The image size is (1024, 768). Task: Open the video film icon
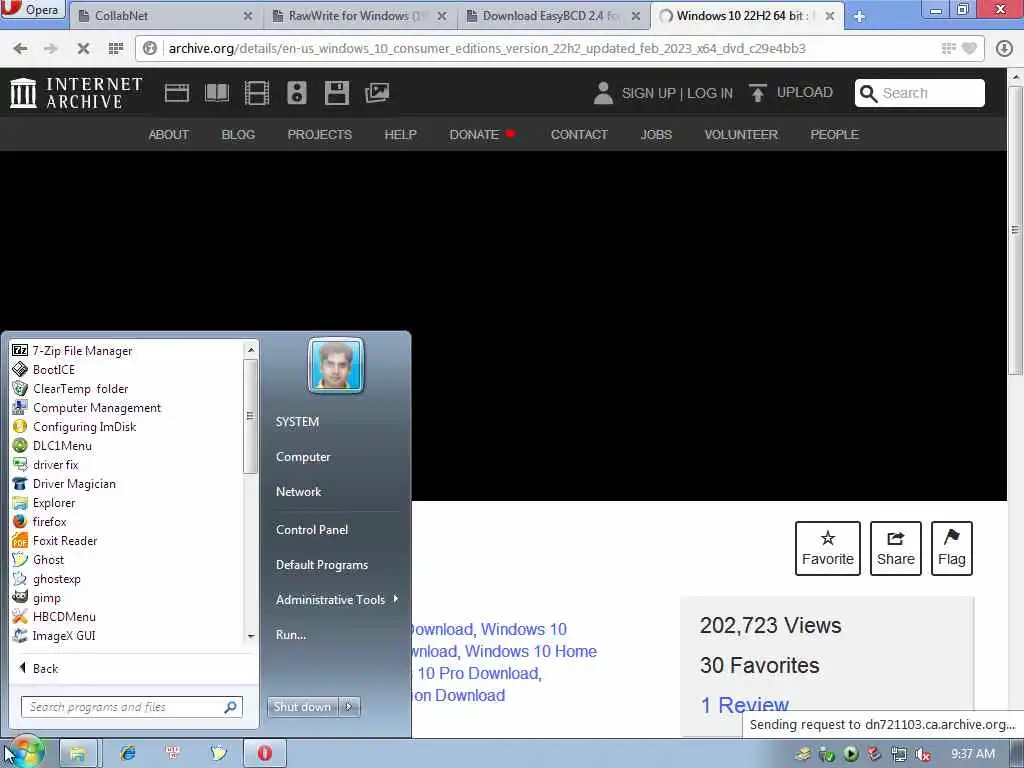point(257,93)
